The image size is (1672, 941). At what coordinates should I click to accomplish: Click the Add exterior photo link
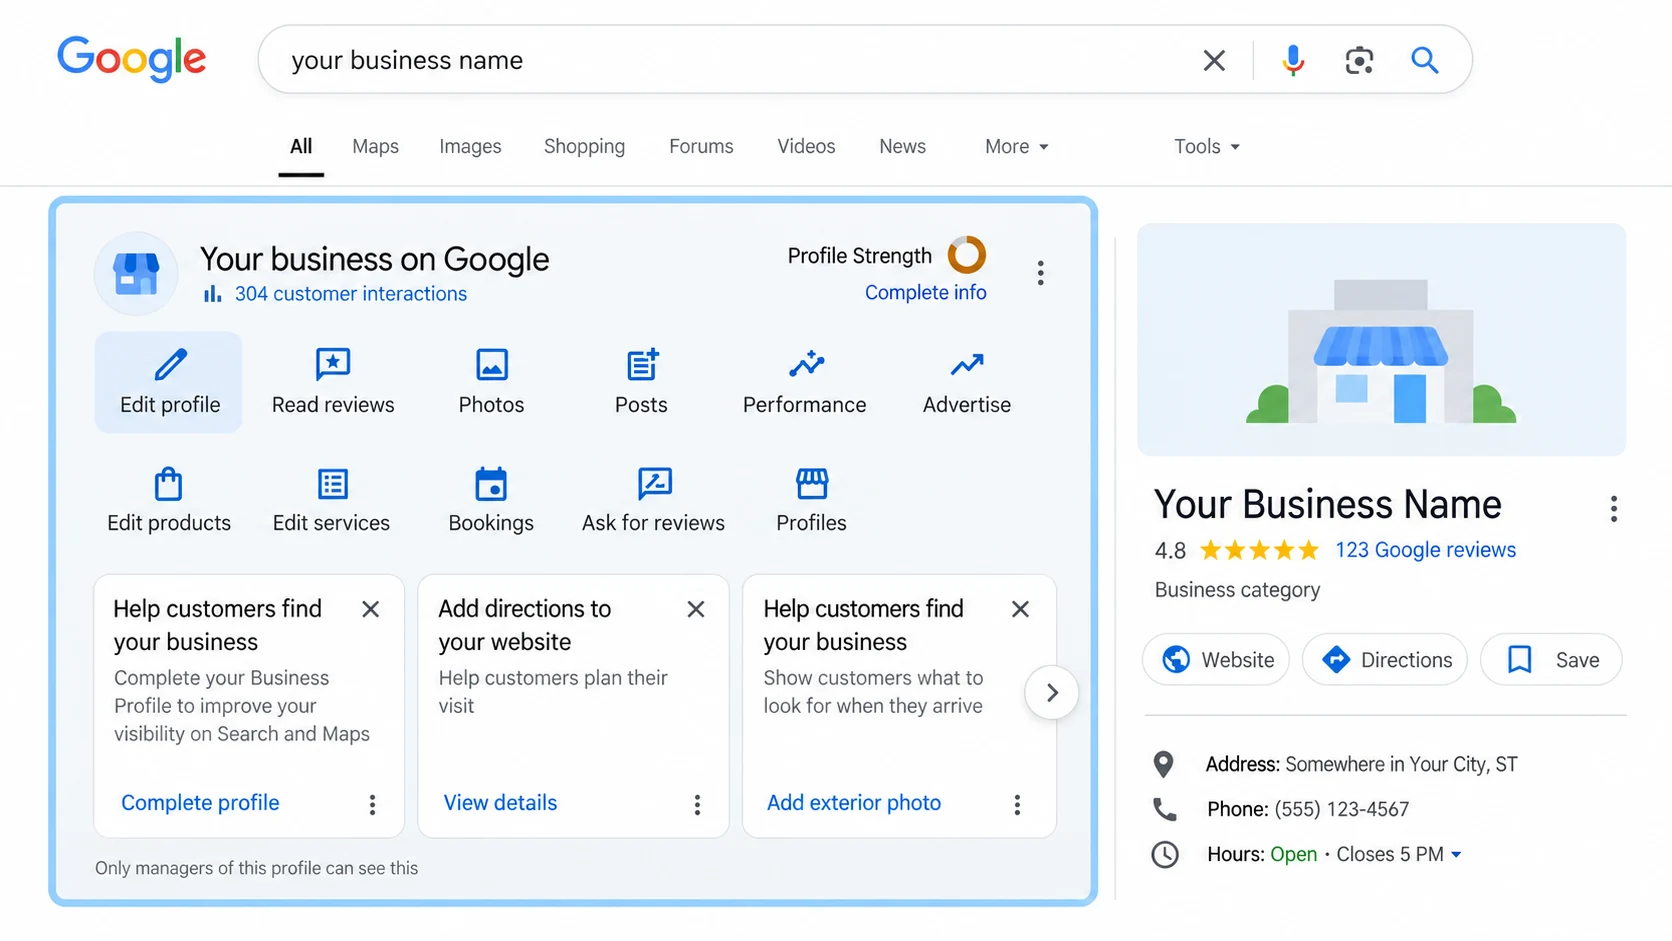854,803
